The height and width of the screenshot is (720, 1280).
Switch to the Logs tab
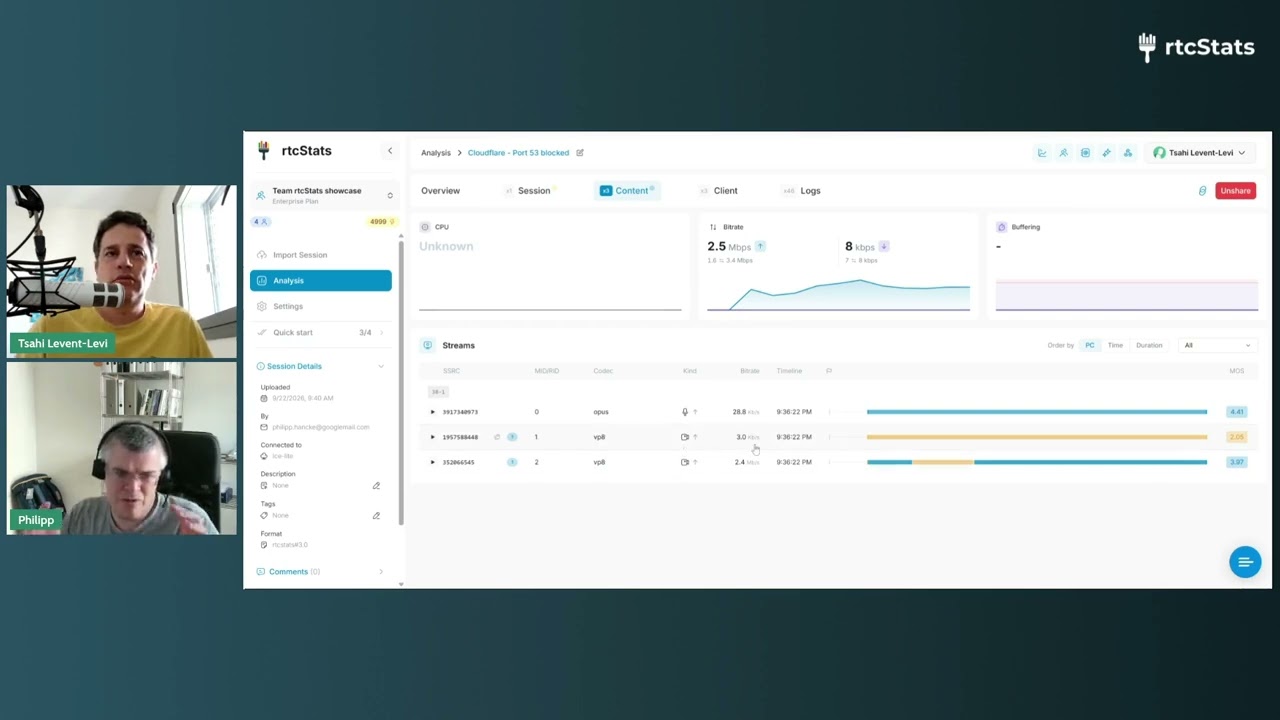(x=802, y=191)
